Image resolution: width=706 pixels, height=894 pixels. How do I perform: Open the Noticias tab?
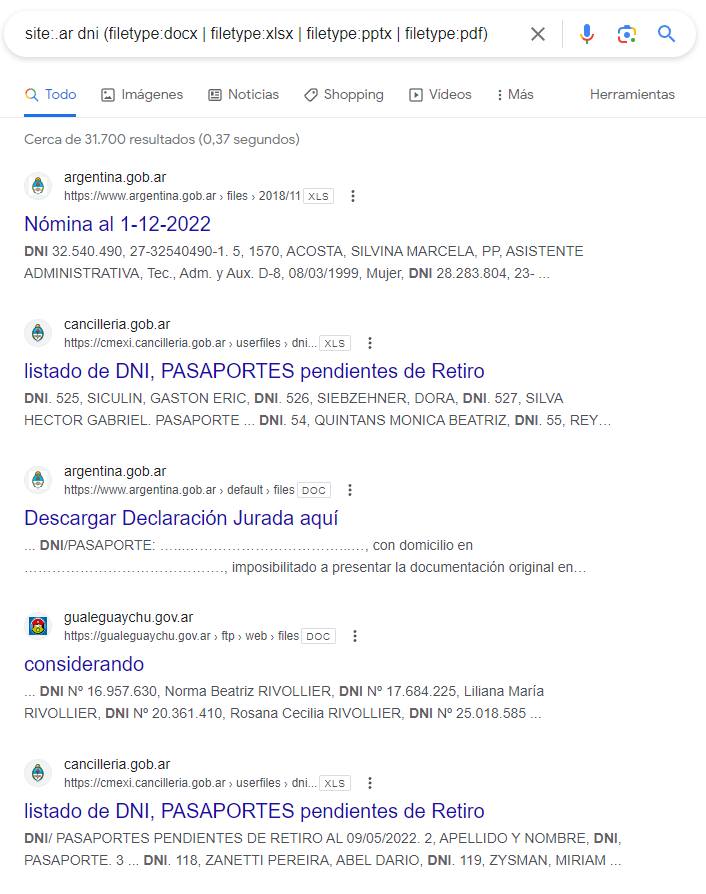pyautogui.click(x=244, y=94)
